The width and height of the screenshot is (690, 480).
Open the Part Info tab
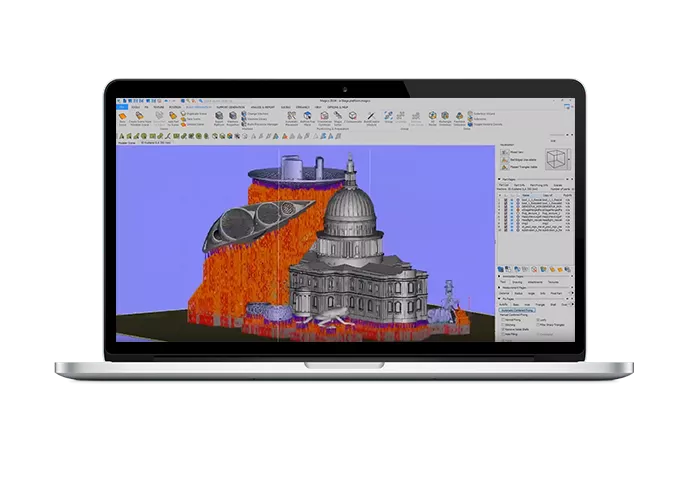point(519,185)
